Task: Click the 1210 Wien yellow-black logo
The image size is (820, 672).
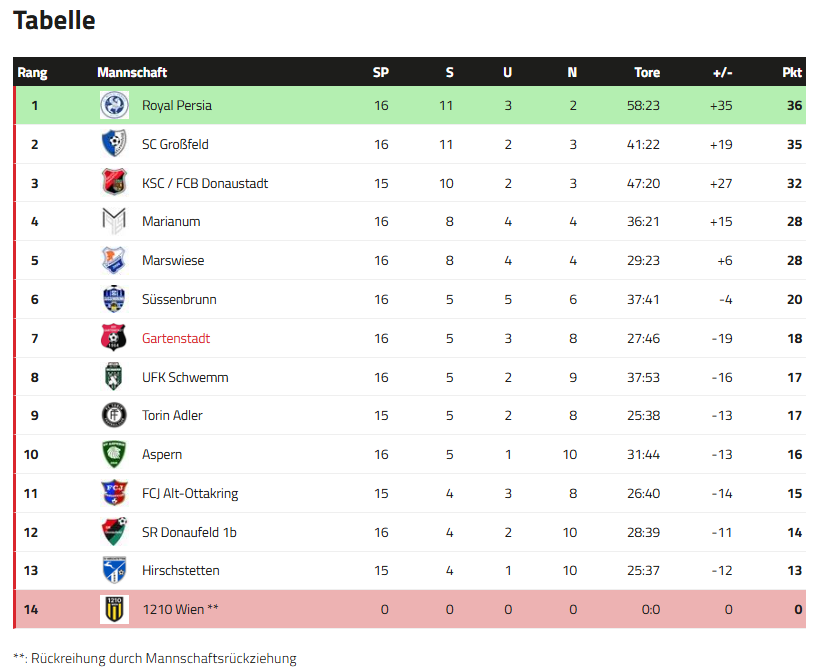Action: pyautogui.click(x=114, y=609)
